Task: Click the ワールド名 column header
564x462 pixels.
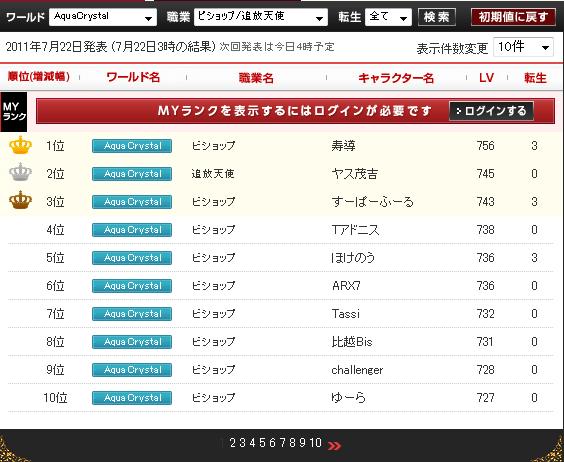Action: [133, 77]
